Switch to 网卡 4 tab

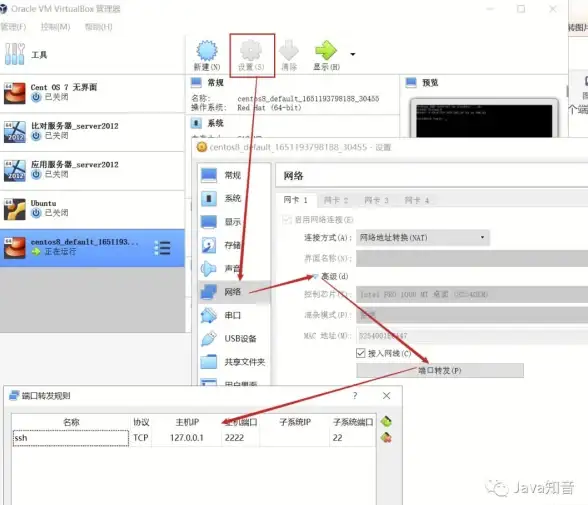pos(417,200)
